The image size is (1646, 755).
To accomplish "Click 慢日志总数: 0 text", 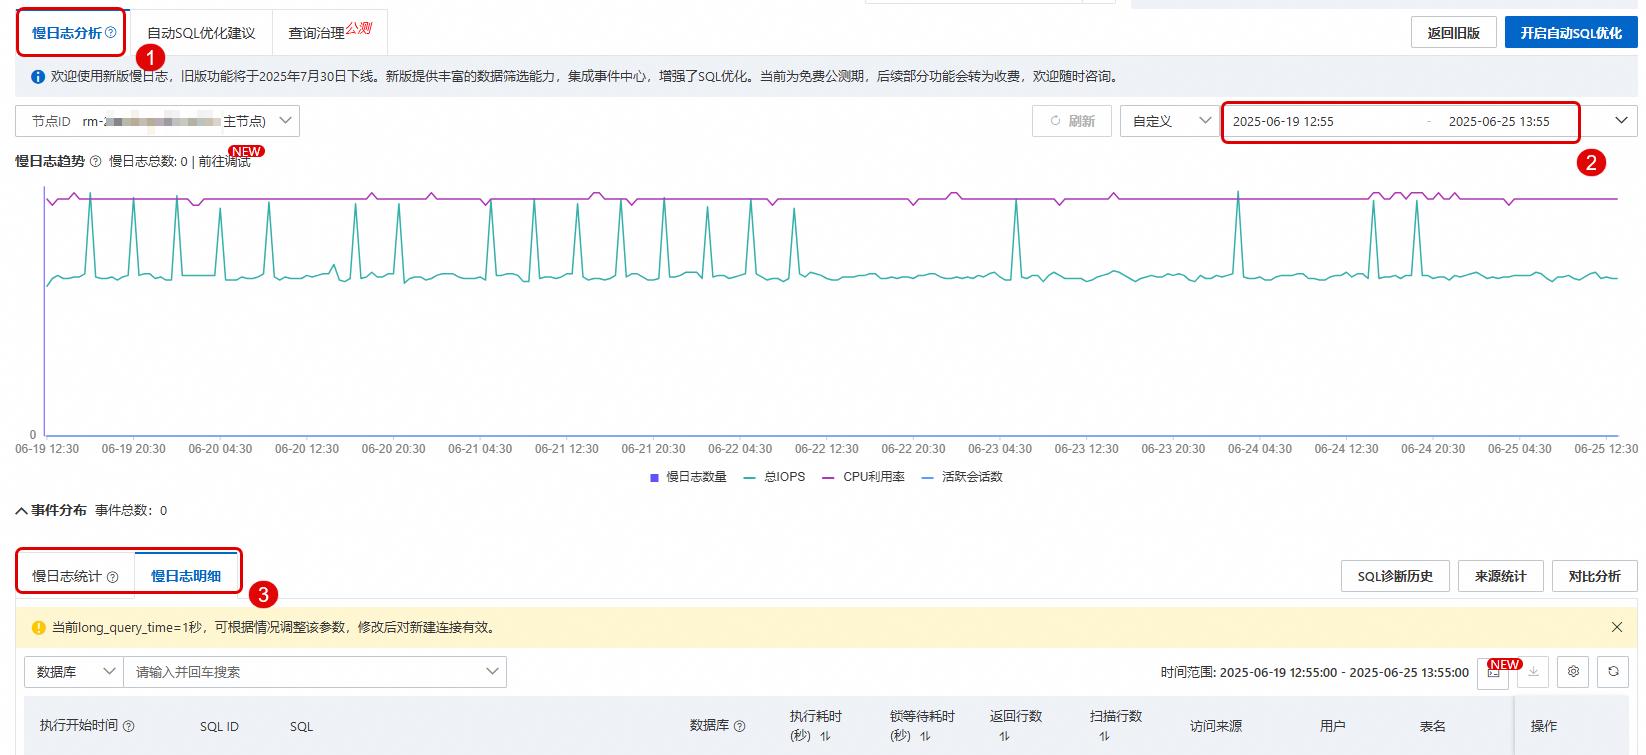I will [x=148, y=162].
